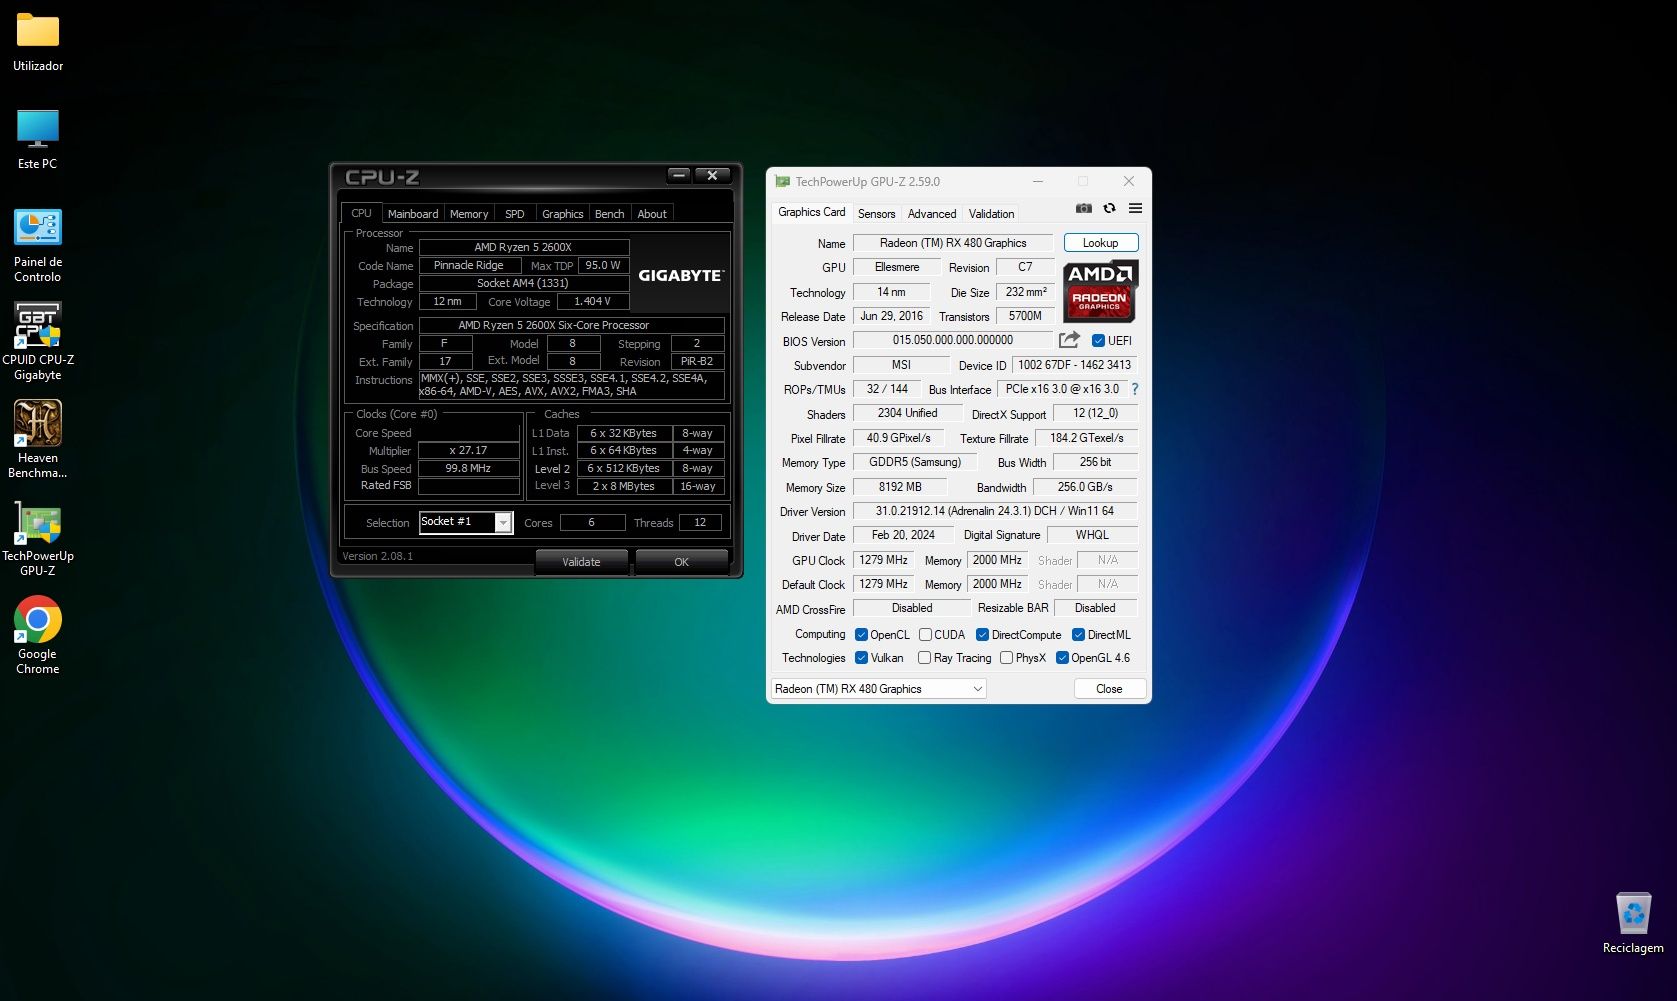Refresh GPU-Z data with the refresh icon

(x=1109, y=208)
